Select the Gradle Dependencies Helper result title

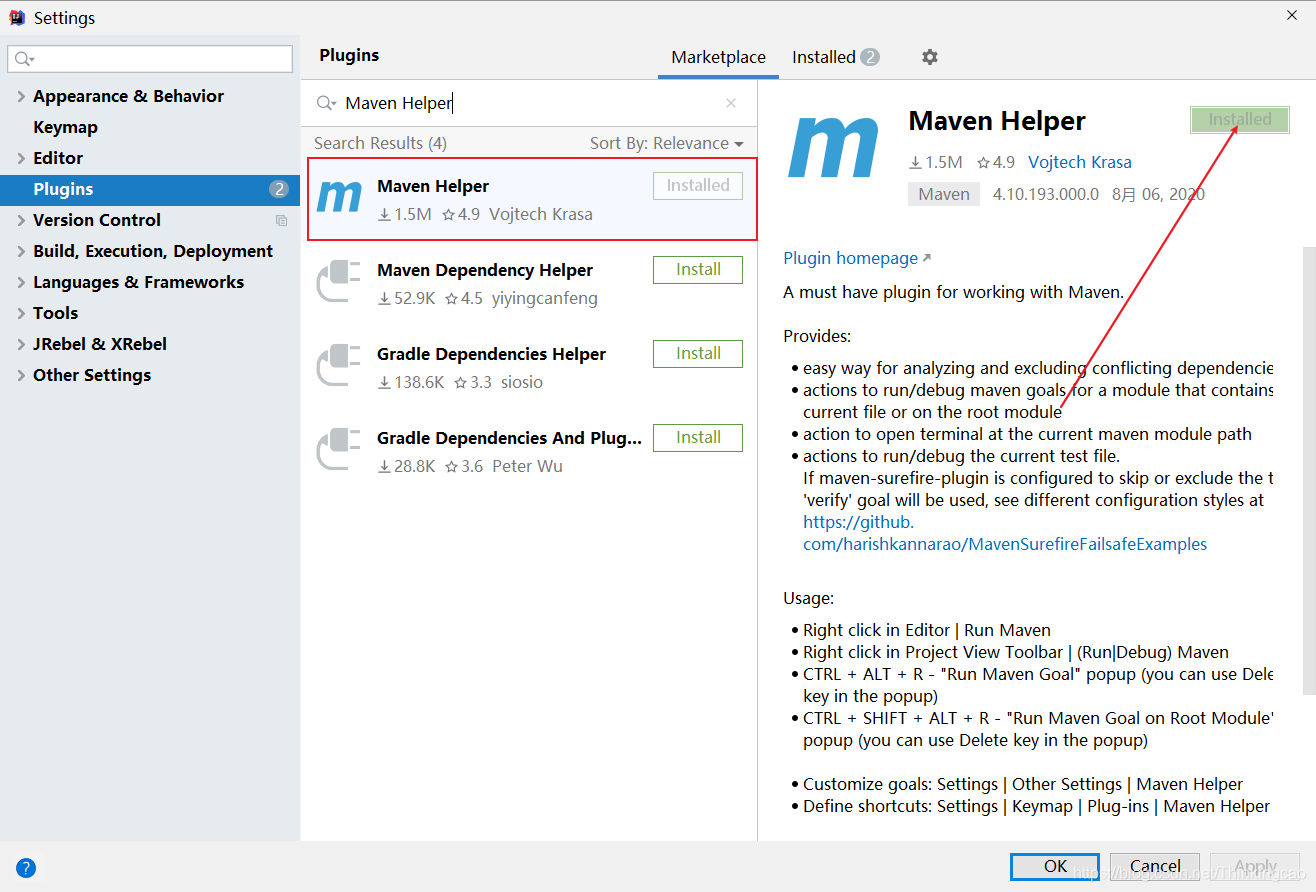491,354
